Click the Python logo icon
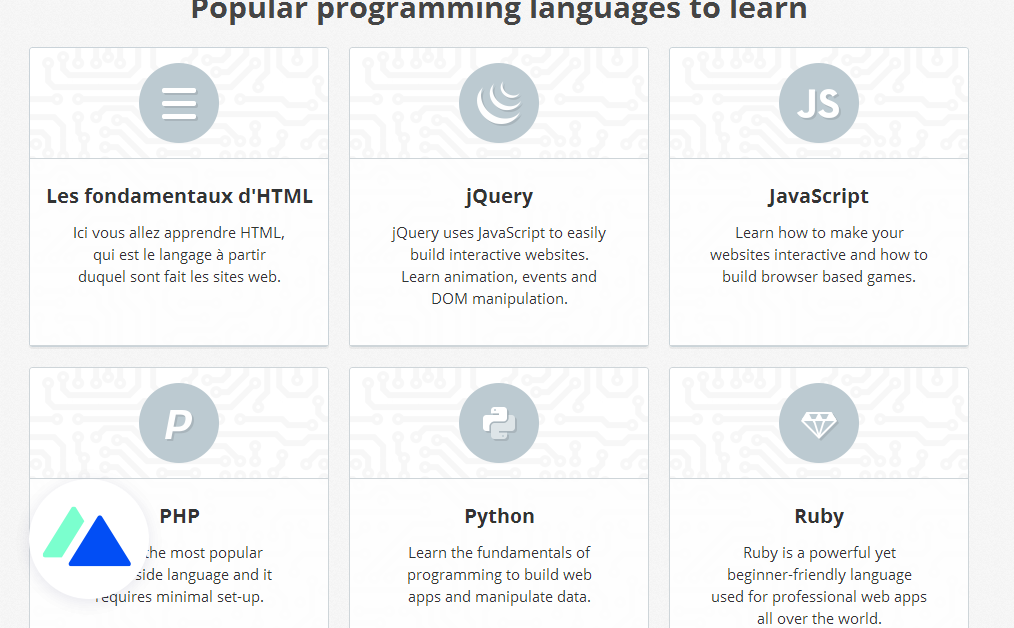Viewport: 1014px width, 628px height. point(498,422)
